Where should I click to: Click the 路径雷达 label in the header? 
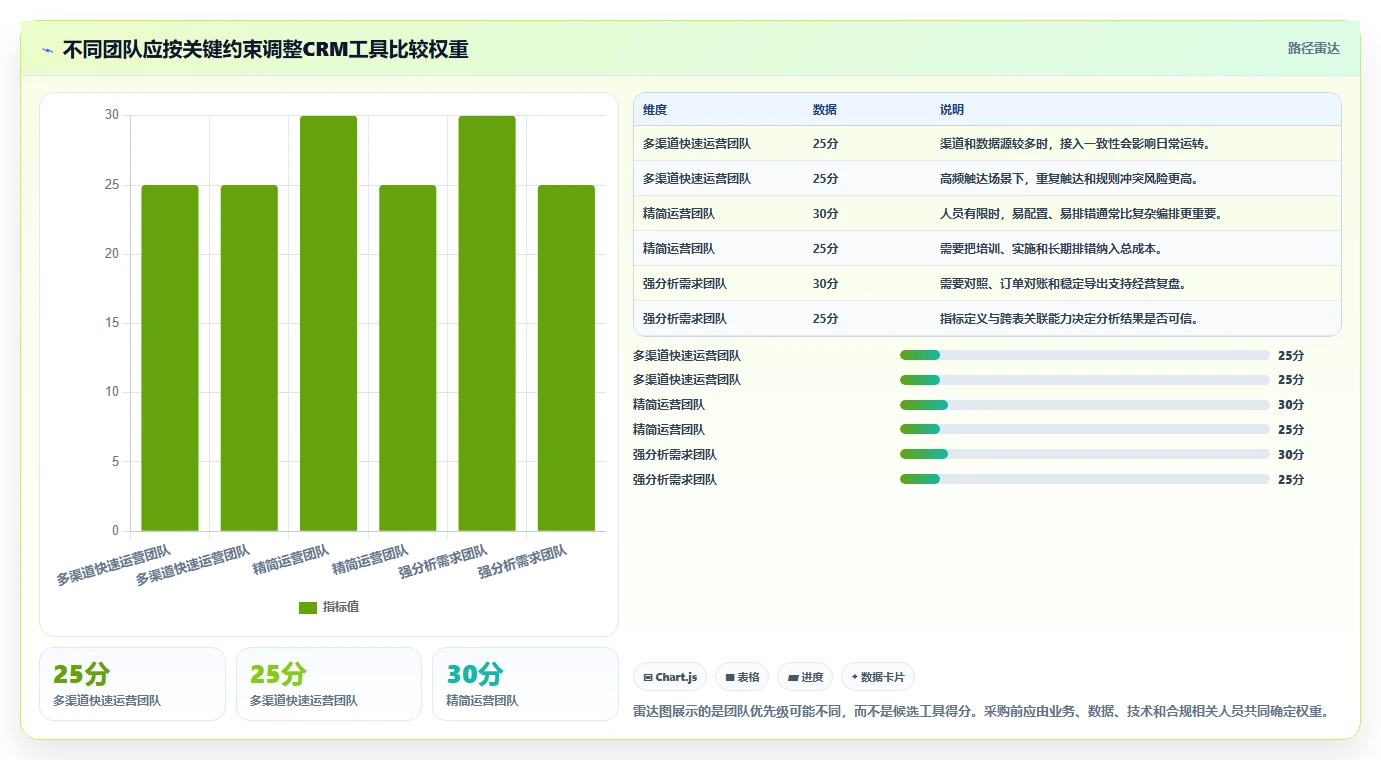pos(1313,48)
